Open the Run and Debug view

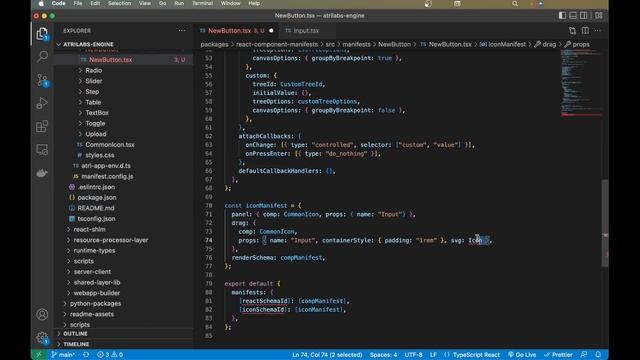tap(42, 103)
